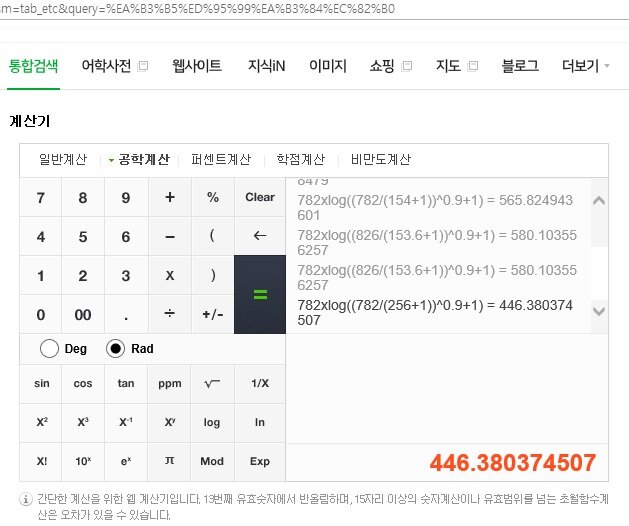
Task: Click the 00 double zero key
Action: pyautogui.click(x=83, y=314)
